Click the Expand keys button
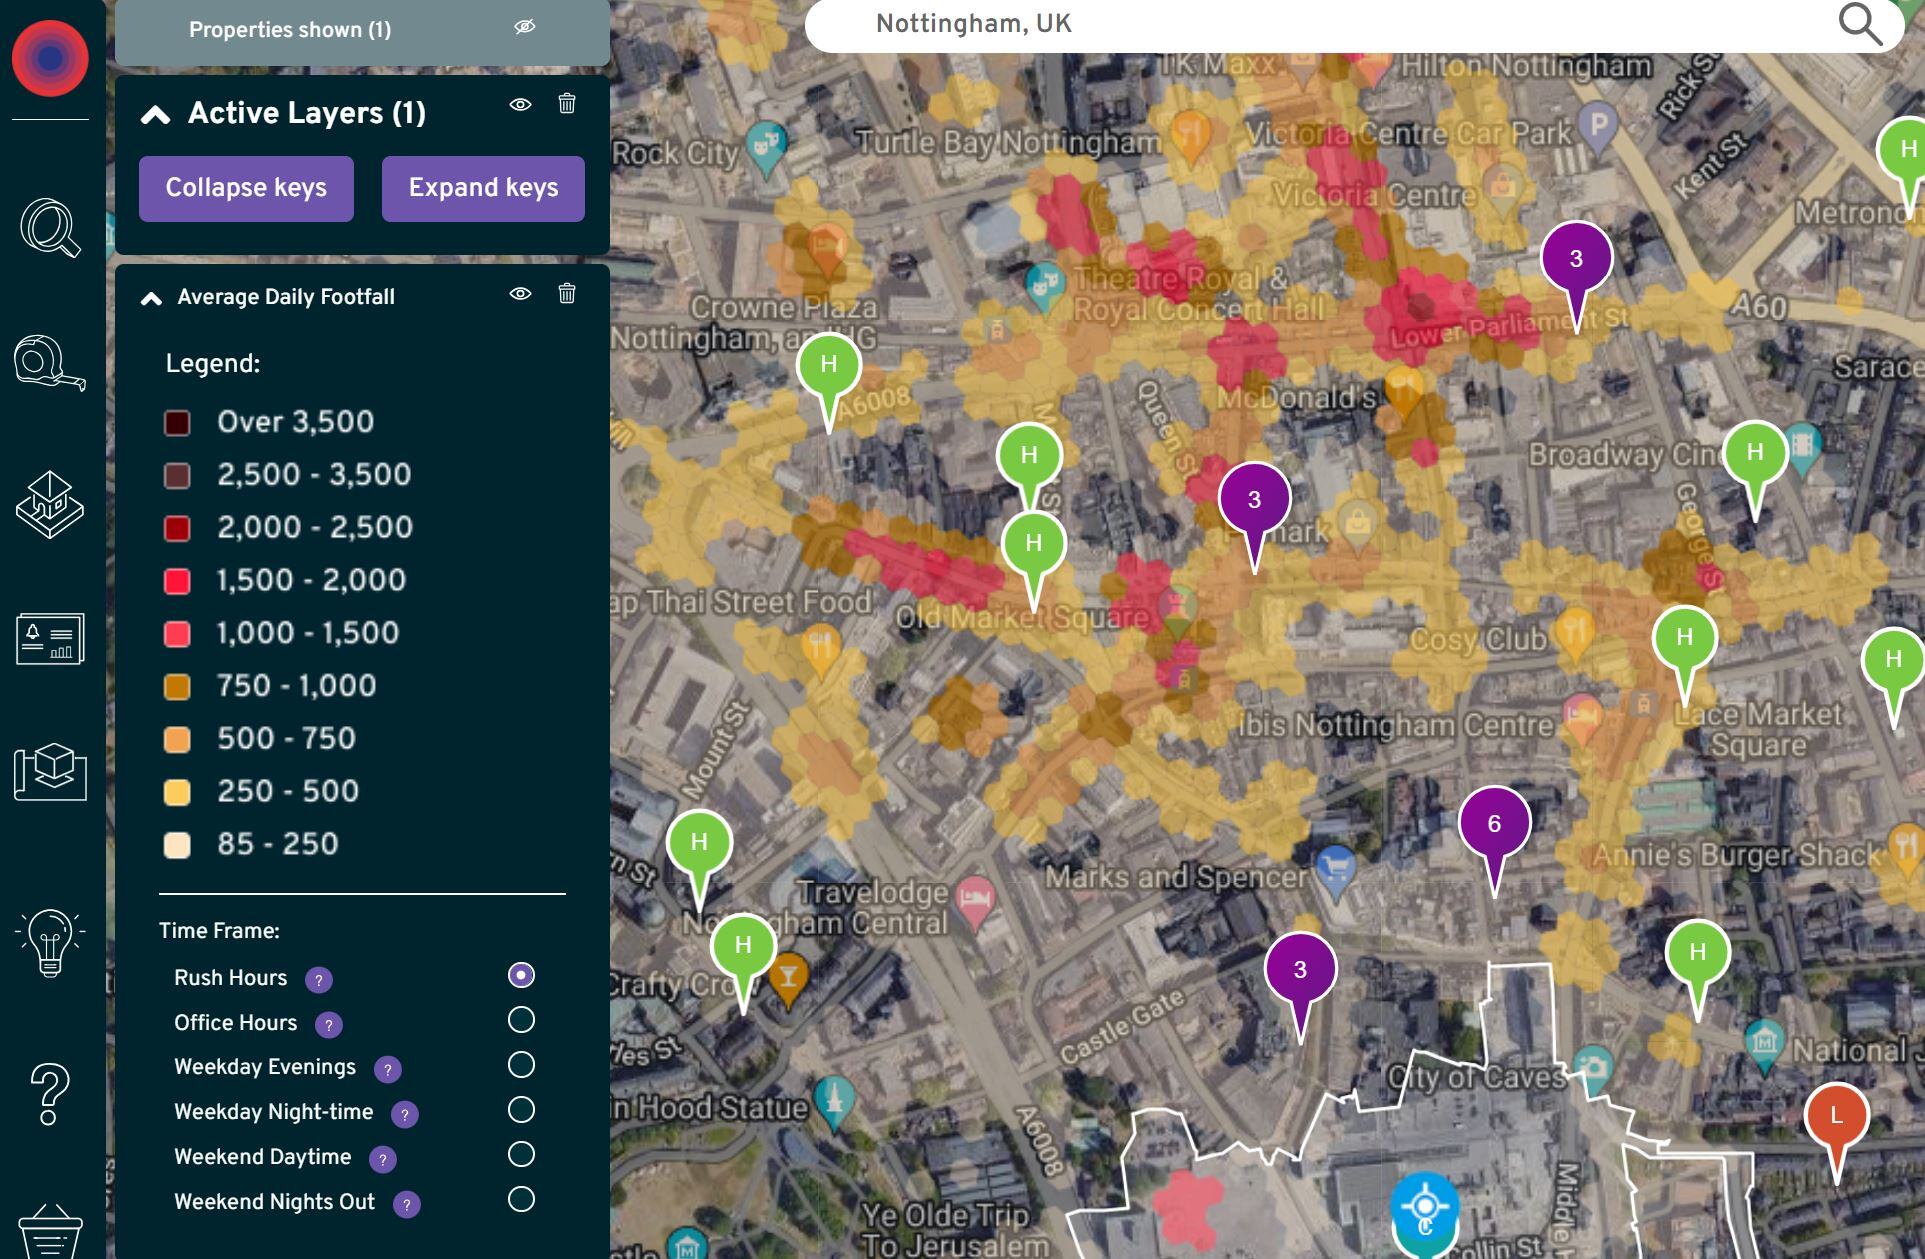 (x=483, y=188)
